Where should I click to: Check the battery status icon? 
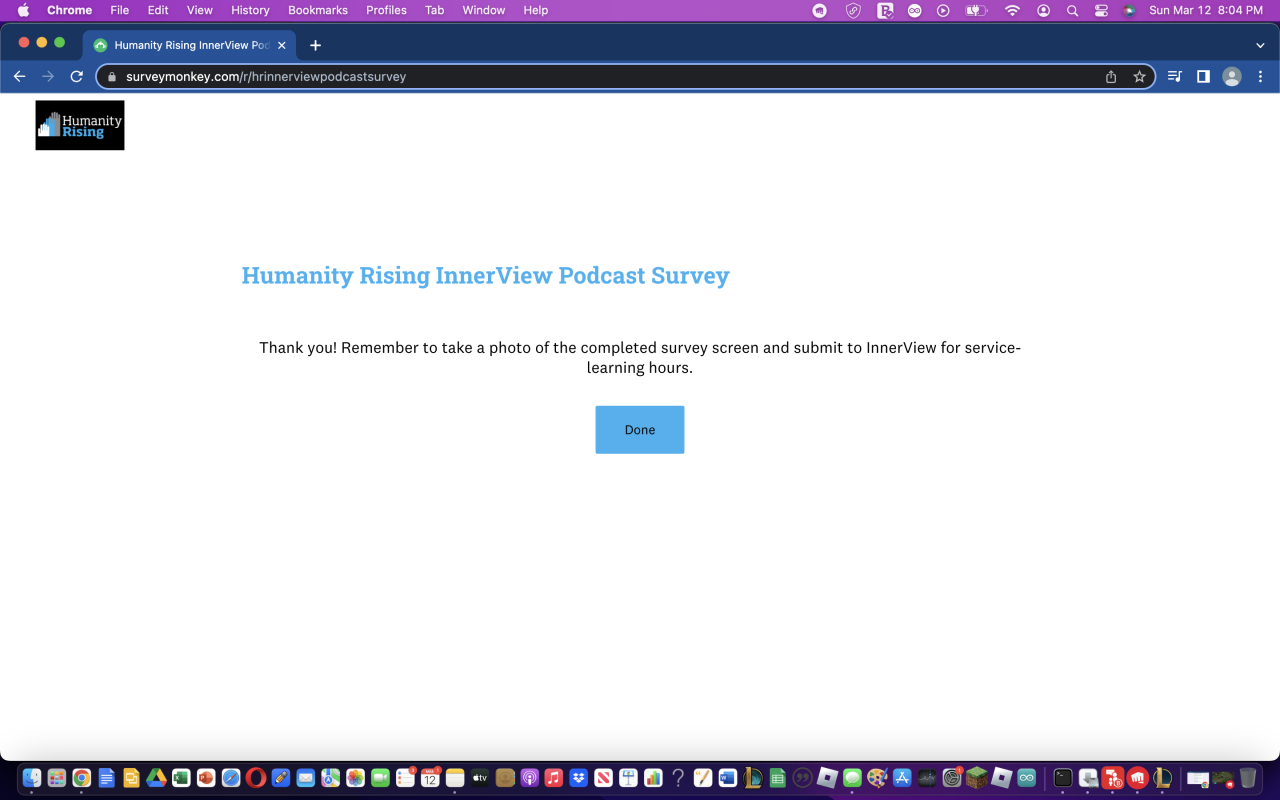coord(976,10)
